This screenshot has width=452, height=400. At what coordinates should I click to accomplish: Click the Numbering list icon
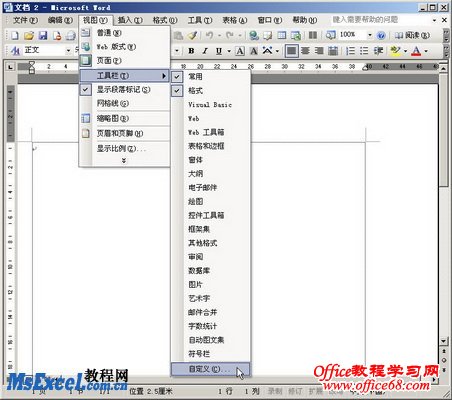[350, 51]
